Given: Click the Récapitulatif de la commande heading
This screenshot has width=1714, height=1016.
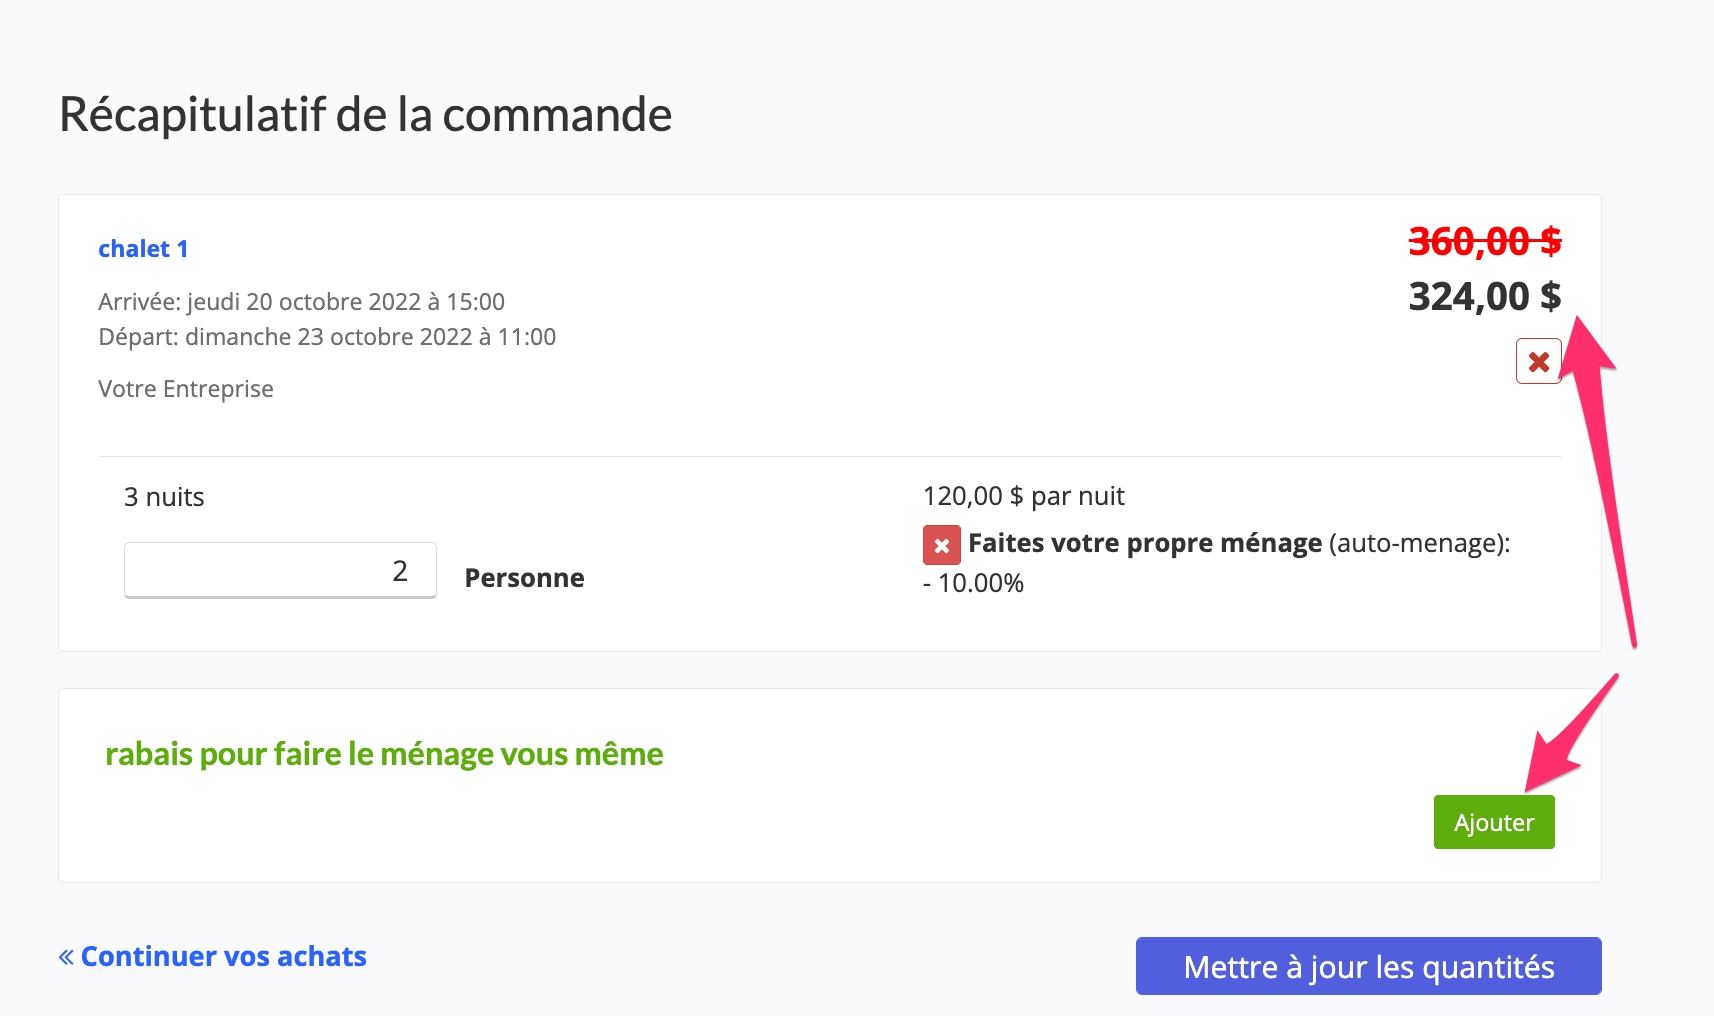Looking at the screenshot, I should click(365, 115).
